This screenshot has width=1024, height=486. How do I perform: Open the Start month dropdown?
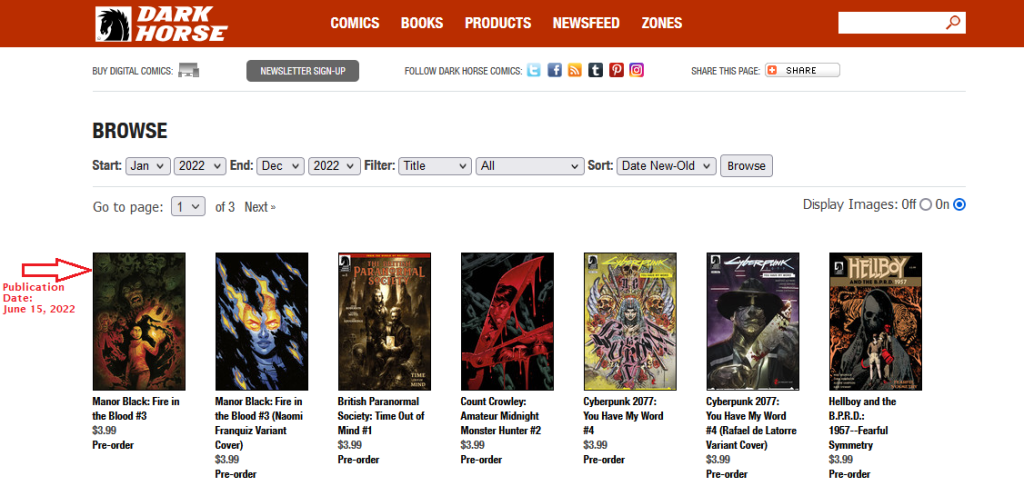(148, 166)
